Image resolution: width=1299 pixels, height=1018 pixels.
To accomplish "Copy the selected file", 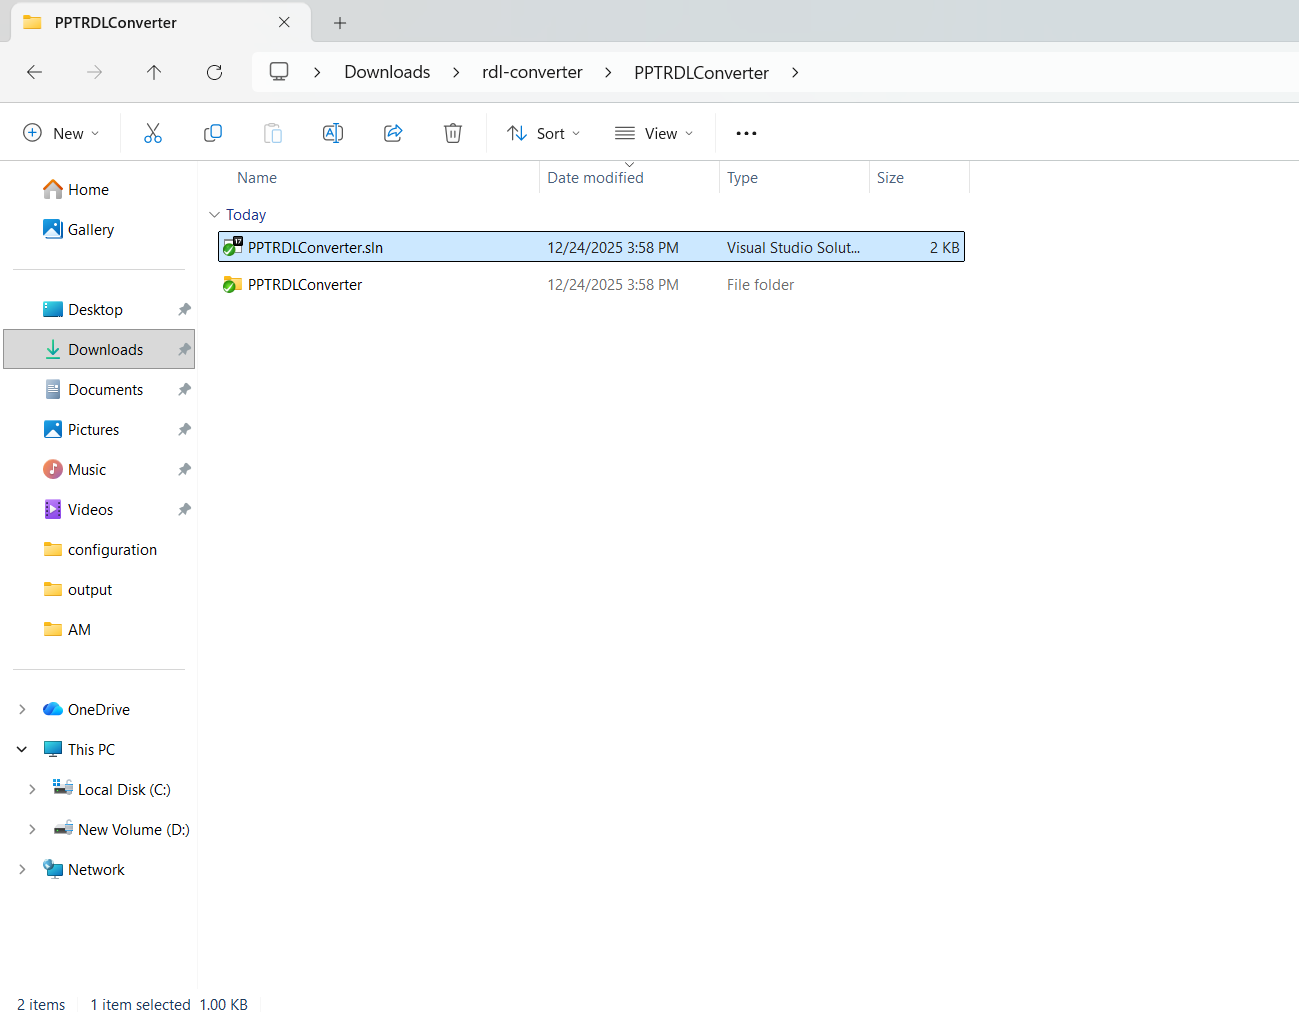I will pyautogui.click(x=212, y=132).
